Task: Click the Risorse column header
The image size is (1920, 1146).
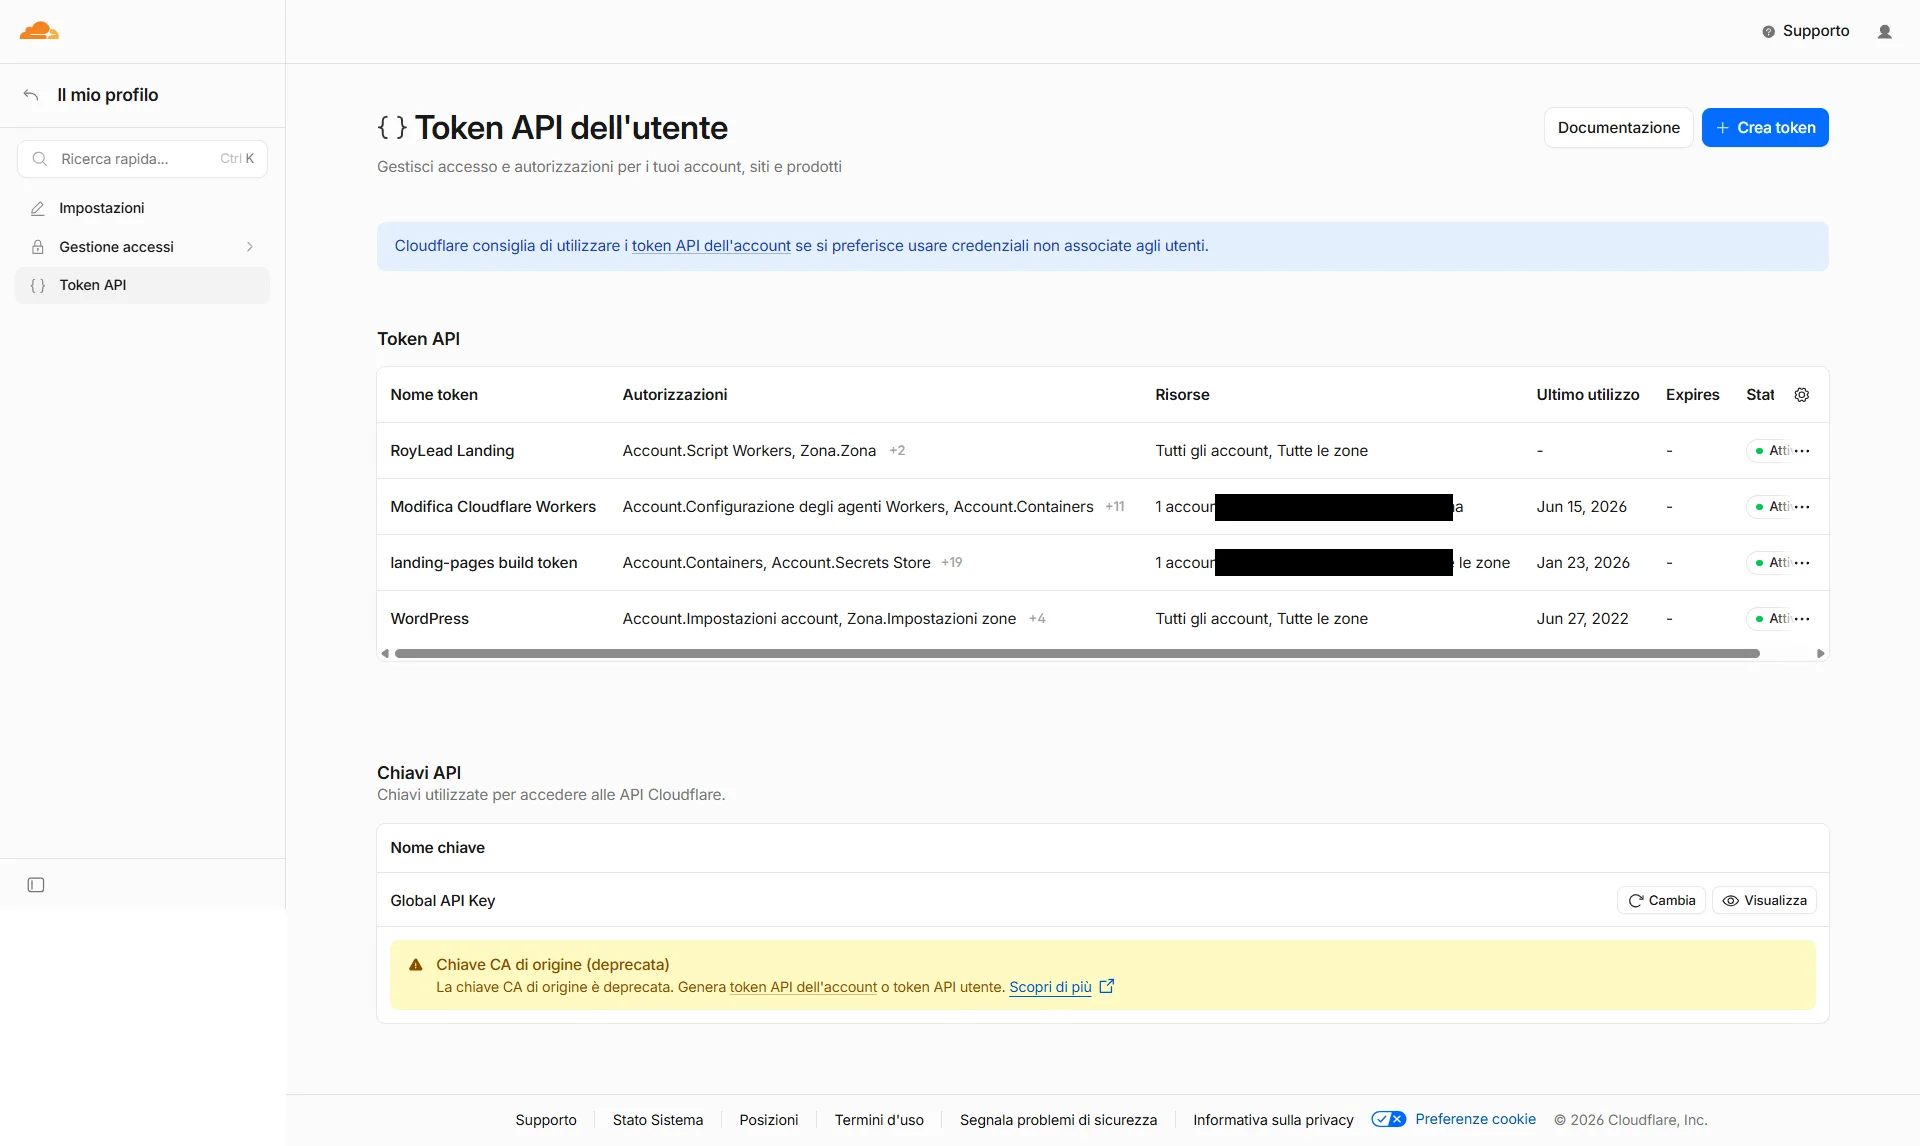Action: 1182,395
